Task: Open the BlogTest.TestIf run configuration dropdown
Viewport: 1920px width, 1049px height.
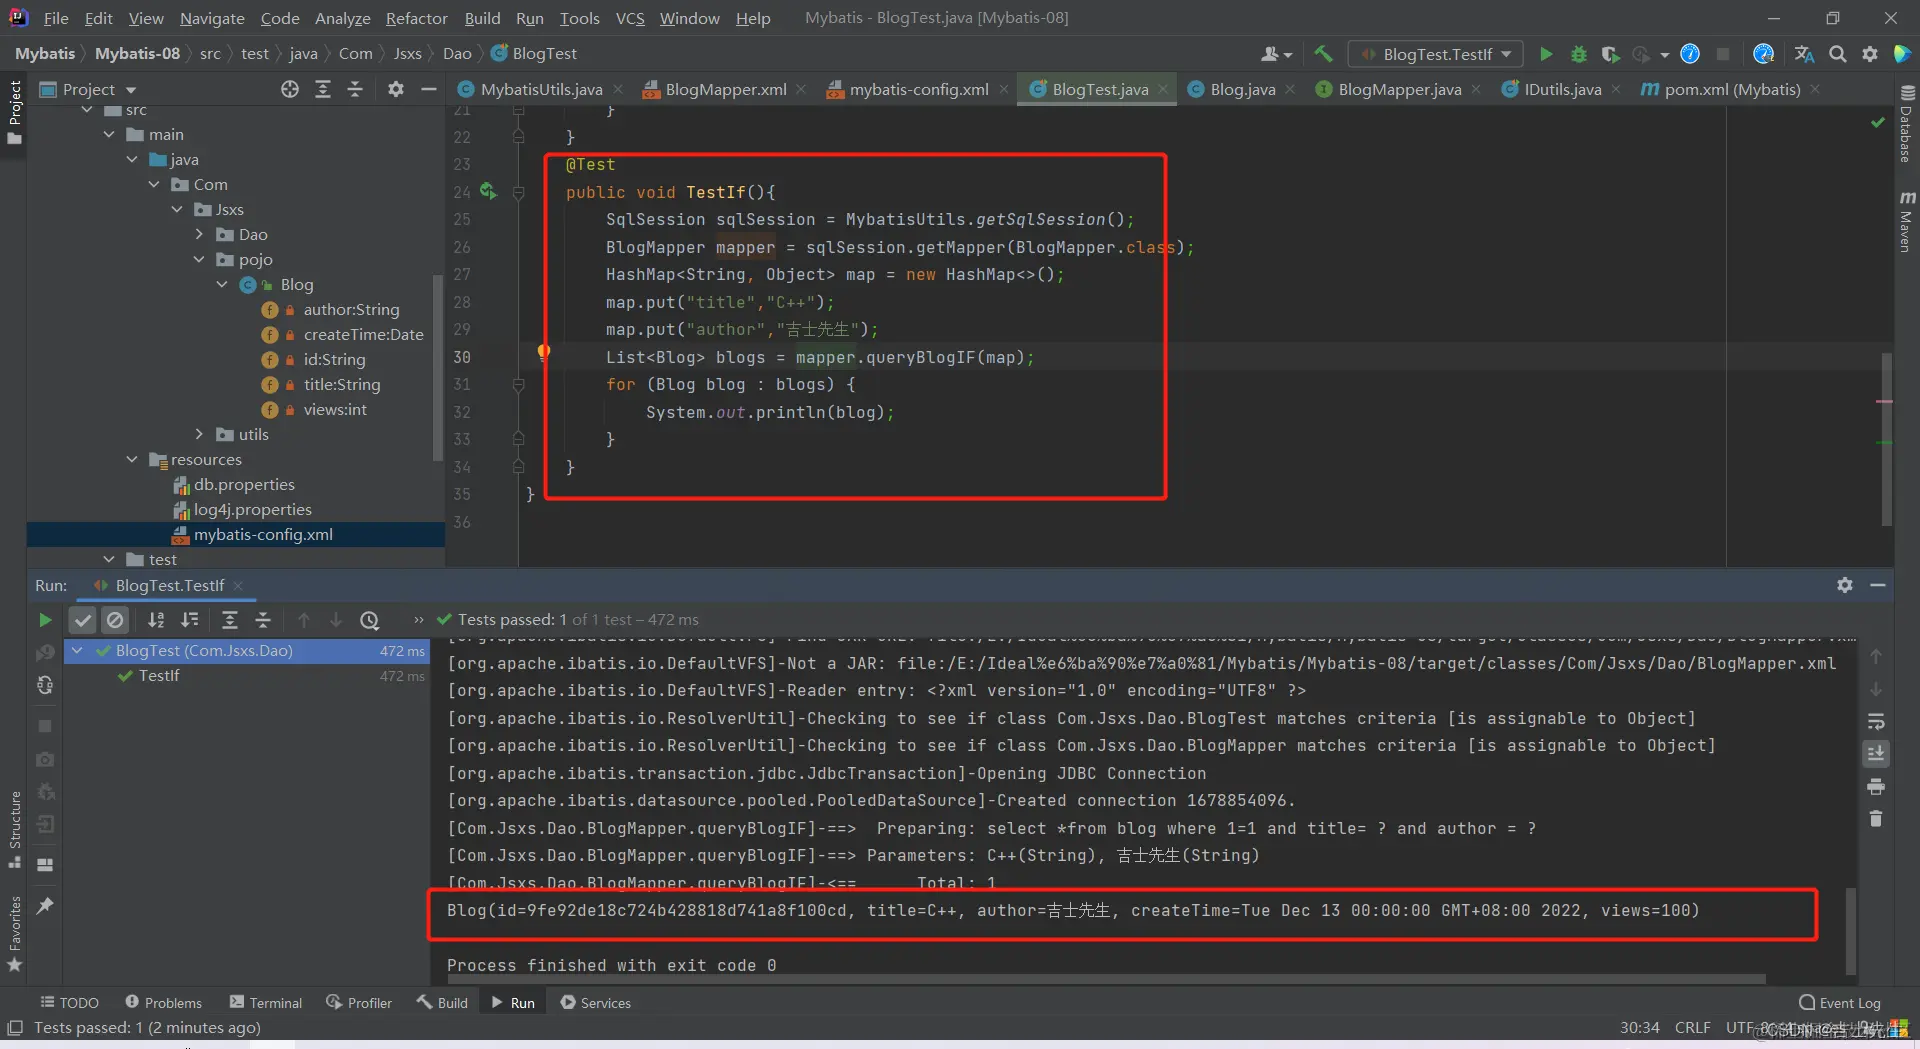Action: point(1436,54)
